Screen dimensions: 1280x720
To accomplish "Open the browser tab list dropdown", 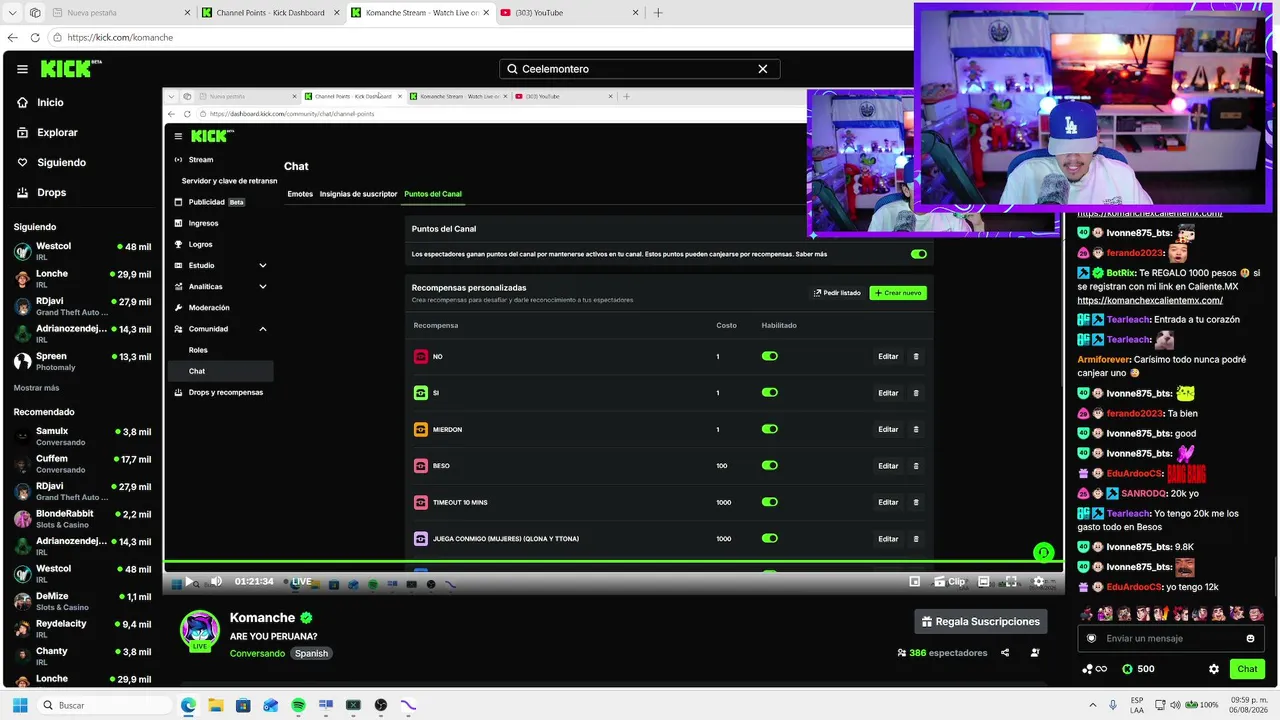I will tap(13, 13).
